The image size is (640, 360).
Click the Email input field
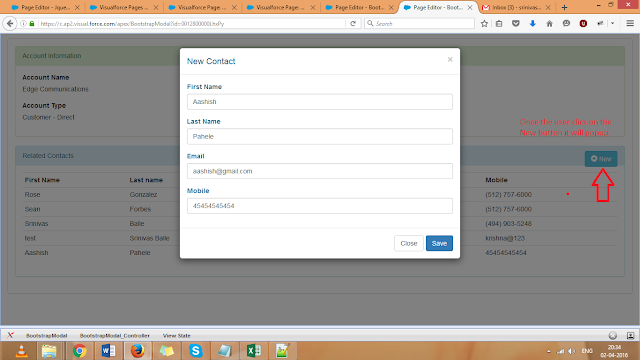click(x=320, y=171)
